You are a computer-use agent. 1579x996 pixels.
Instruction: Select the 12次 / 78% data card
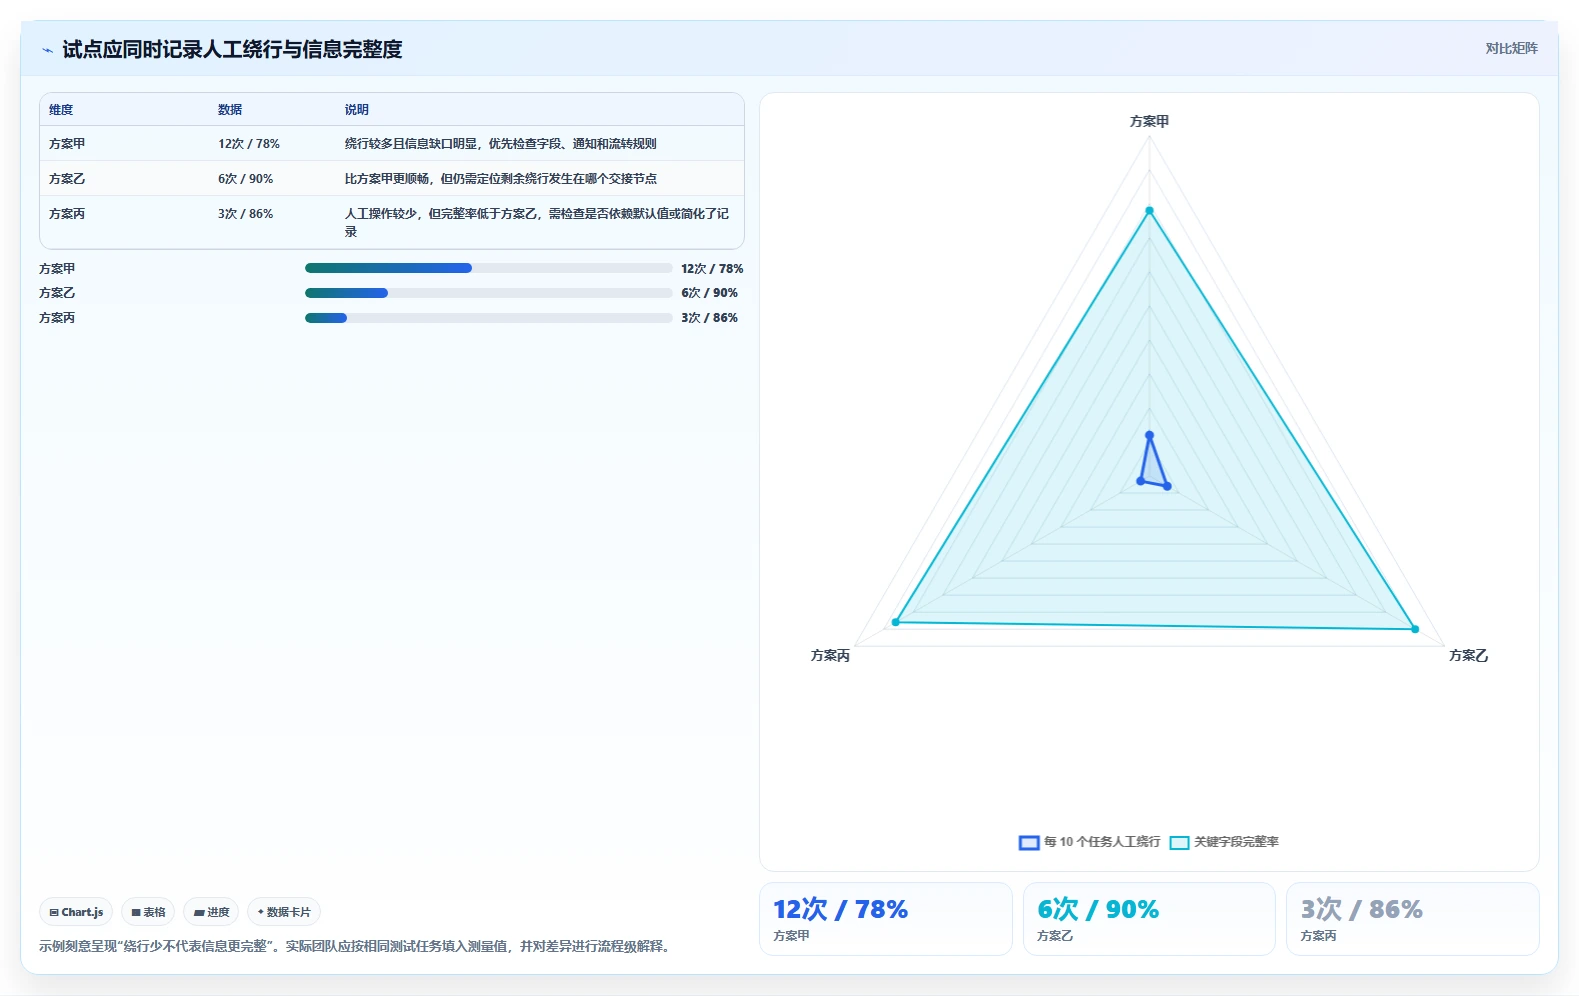pyautogui.click(x=886, y=919)
